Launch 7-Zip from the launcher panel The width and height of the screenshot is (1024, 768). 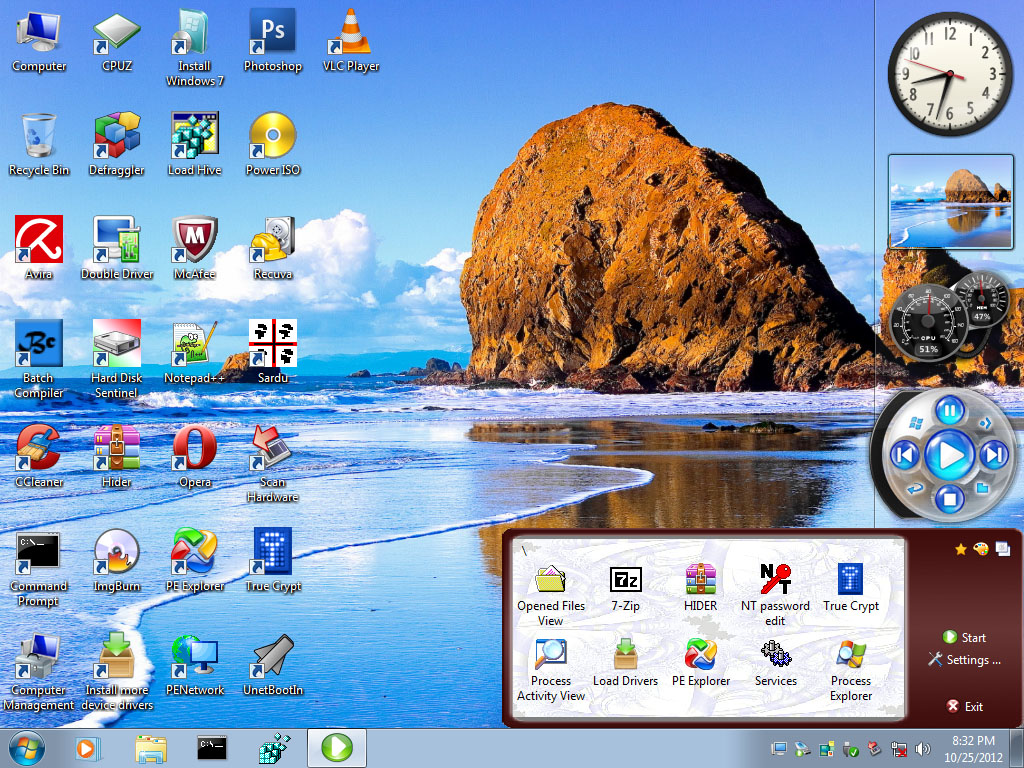[625, 588]
